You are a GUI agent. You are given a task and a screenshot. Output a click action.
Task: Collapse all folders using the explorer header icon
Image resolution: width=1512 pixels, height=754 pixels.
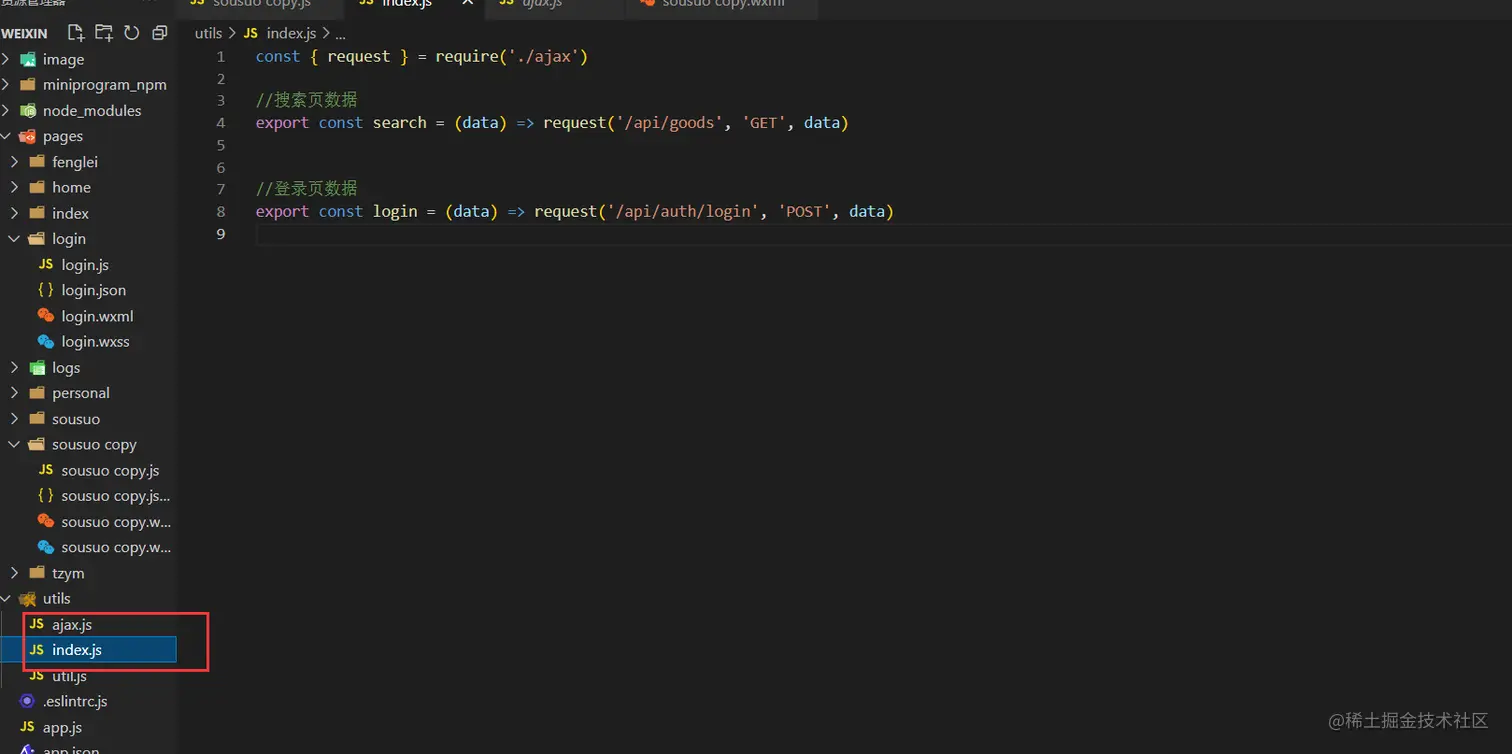[x=159, y=33]
